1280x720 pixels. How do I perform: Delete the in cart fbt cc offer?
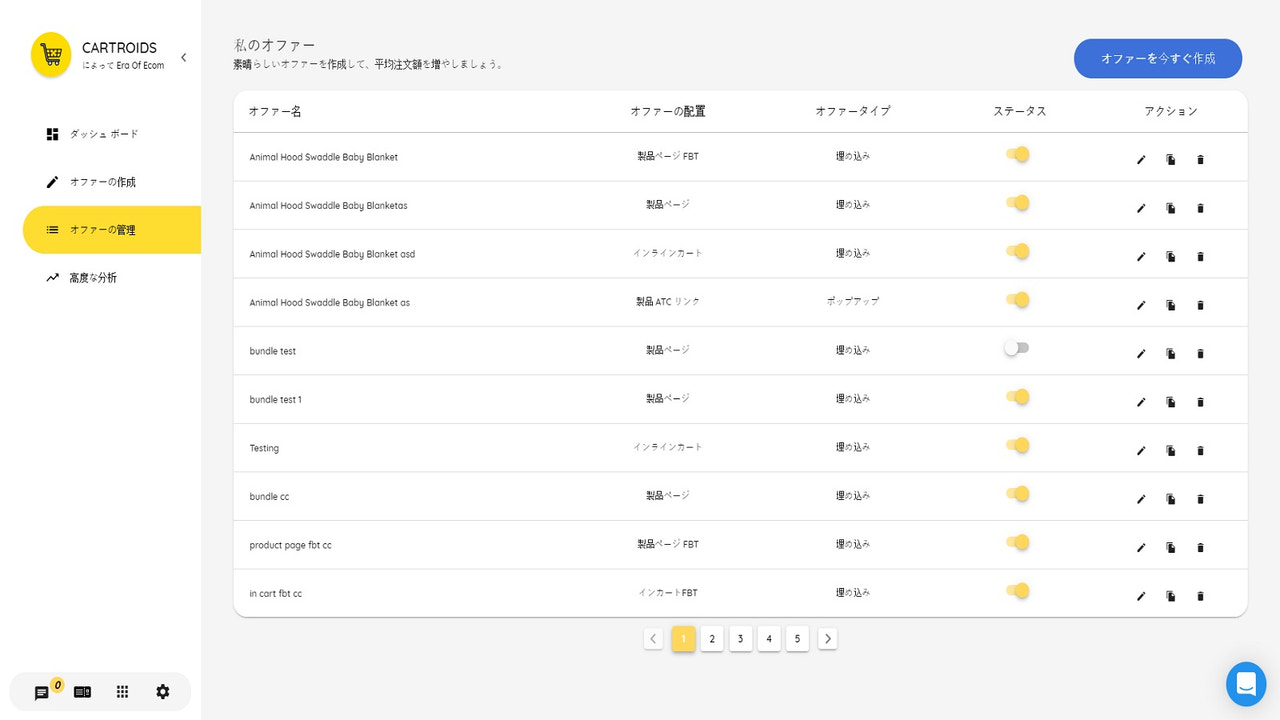(1201, 596)
